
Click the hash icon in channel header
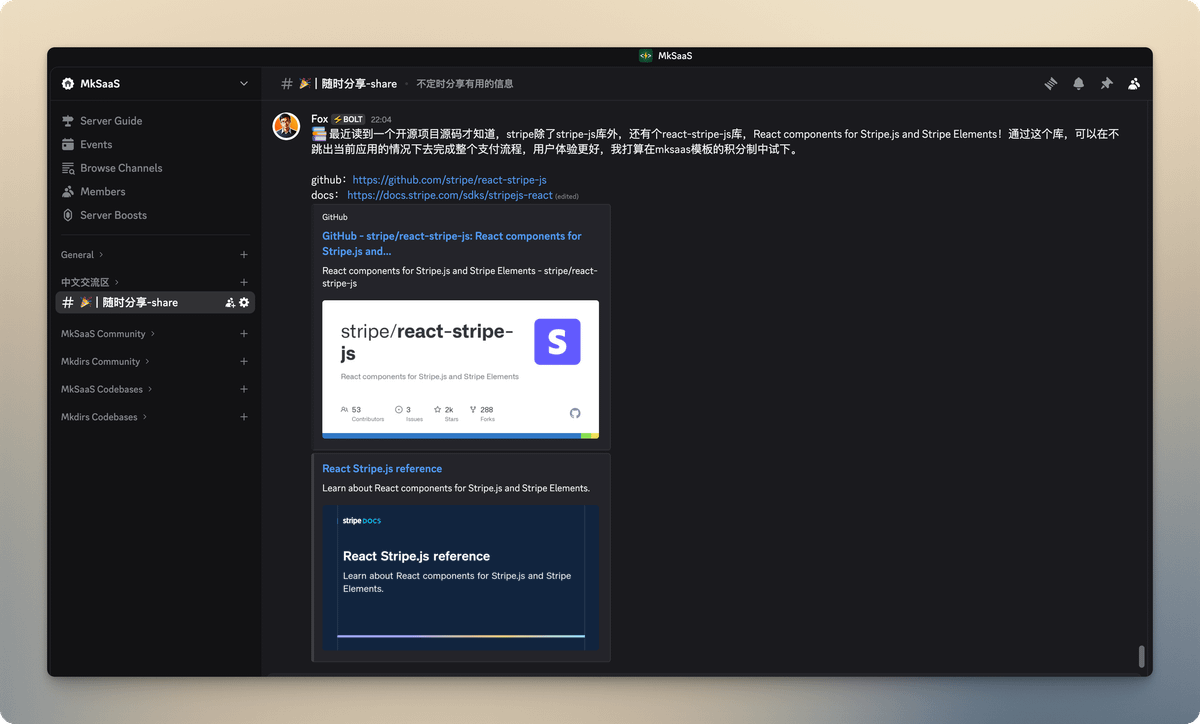pyautogui.click(x=287, y=84)
